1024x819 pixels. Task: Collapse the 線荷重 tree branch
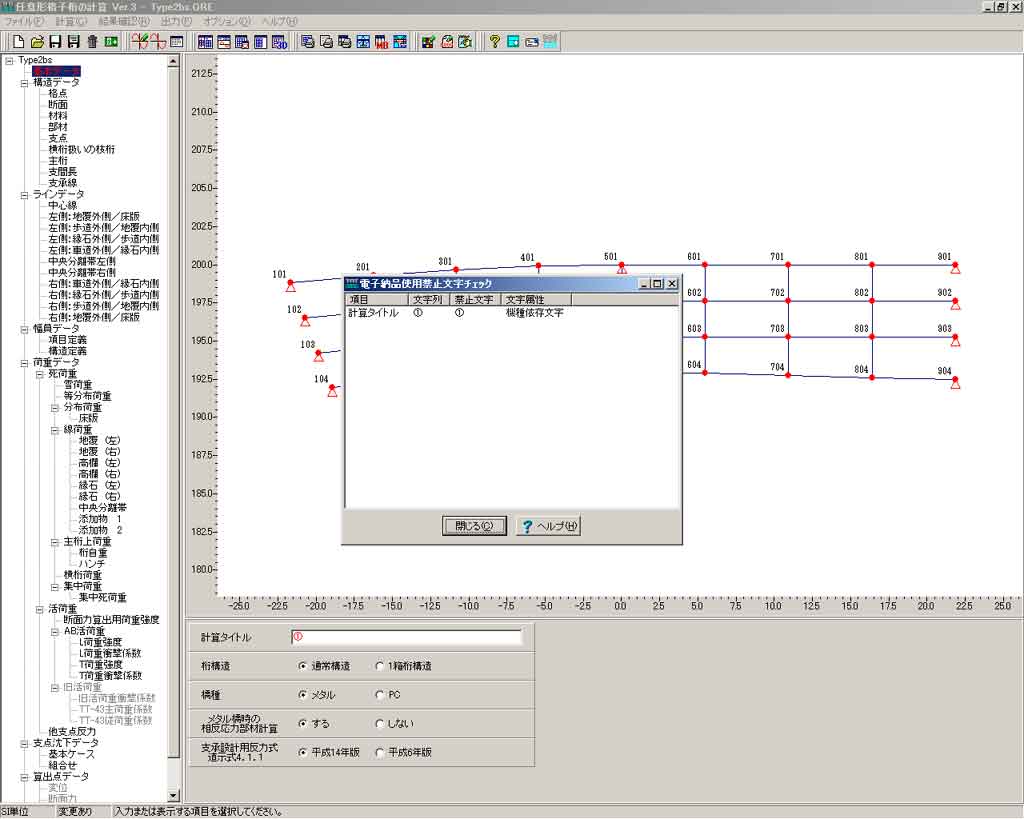pyautogui.click(x=55, y=430)
